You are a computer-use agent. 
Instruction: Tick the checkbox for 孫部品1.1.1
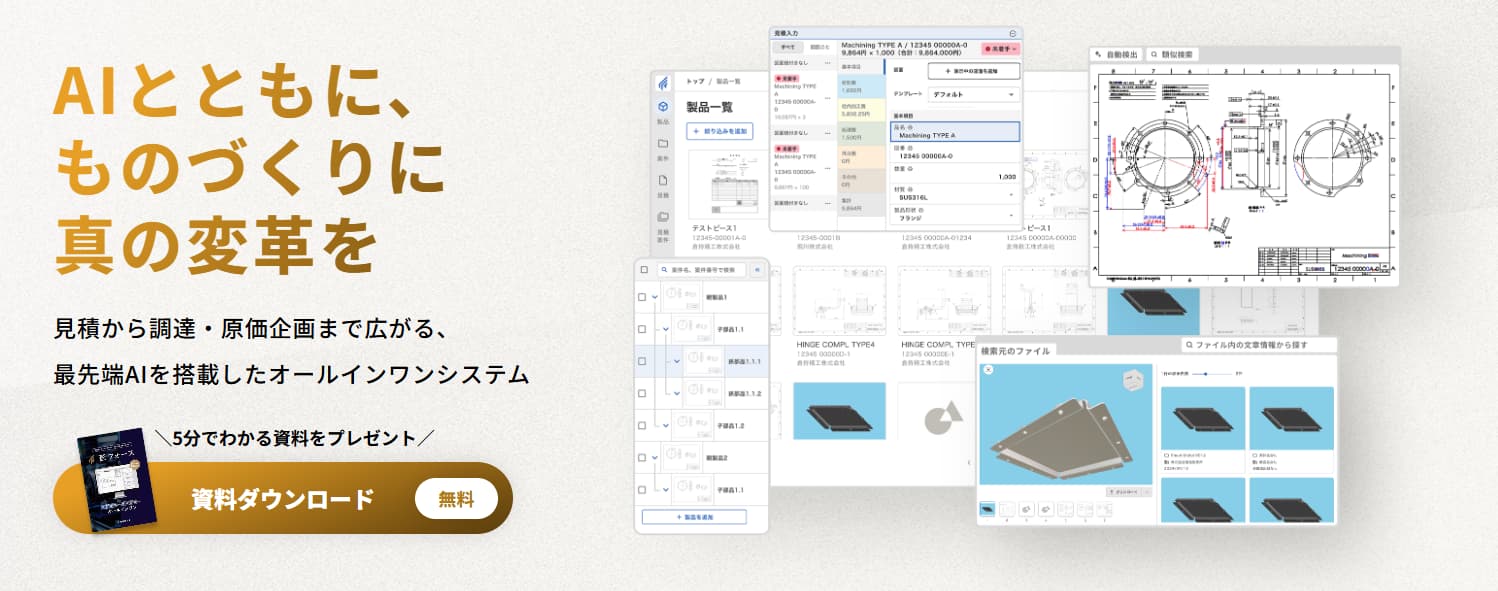(643, 360)
